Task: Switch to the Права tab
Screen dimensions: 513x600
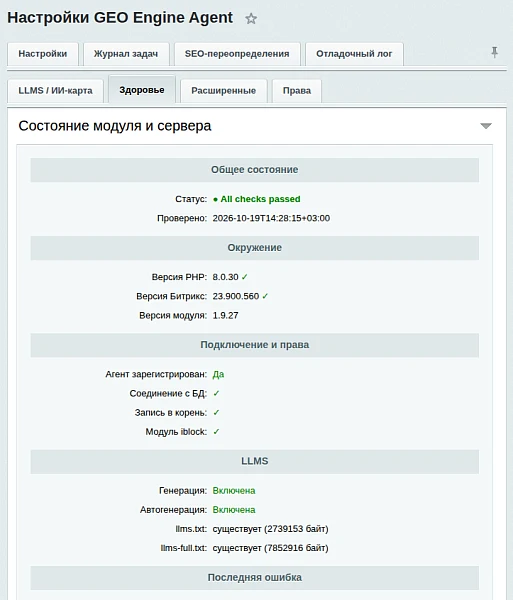Action: pos(297,91)
